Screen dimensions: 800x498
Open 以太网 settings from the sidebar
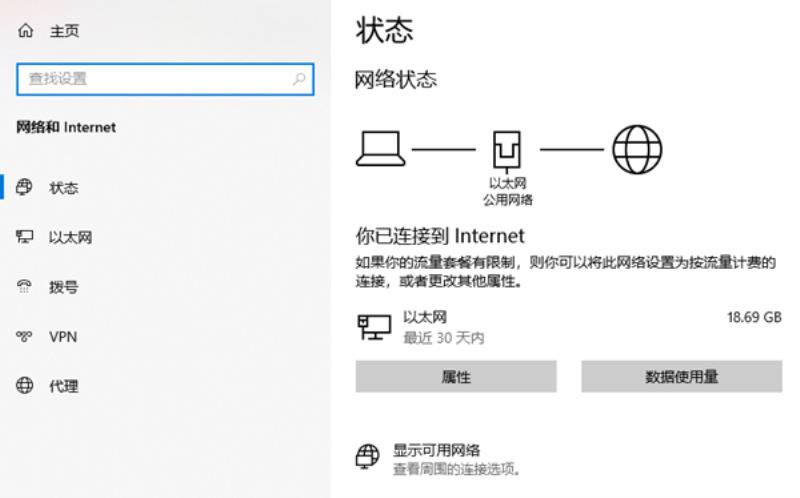[x=70, y=237]
